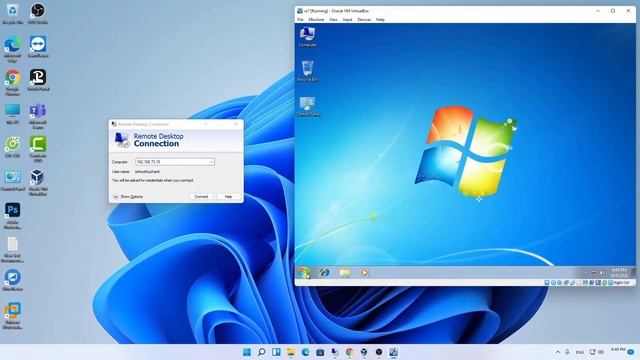Screen dimensions: 640x360
Task: Click the Search icon on the Windows 11 taskbar
Action: click(x=262, y=352)
